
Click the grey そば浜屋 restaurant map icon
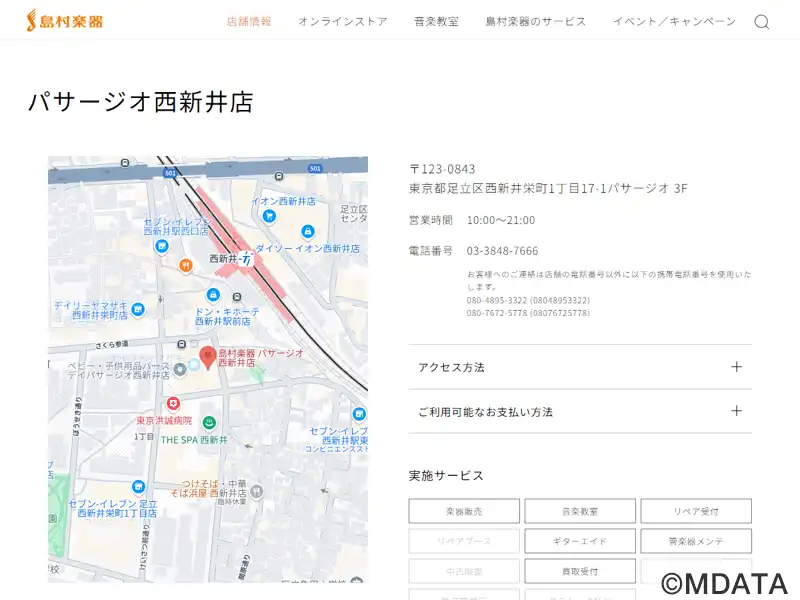coord(257,491)
